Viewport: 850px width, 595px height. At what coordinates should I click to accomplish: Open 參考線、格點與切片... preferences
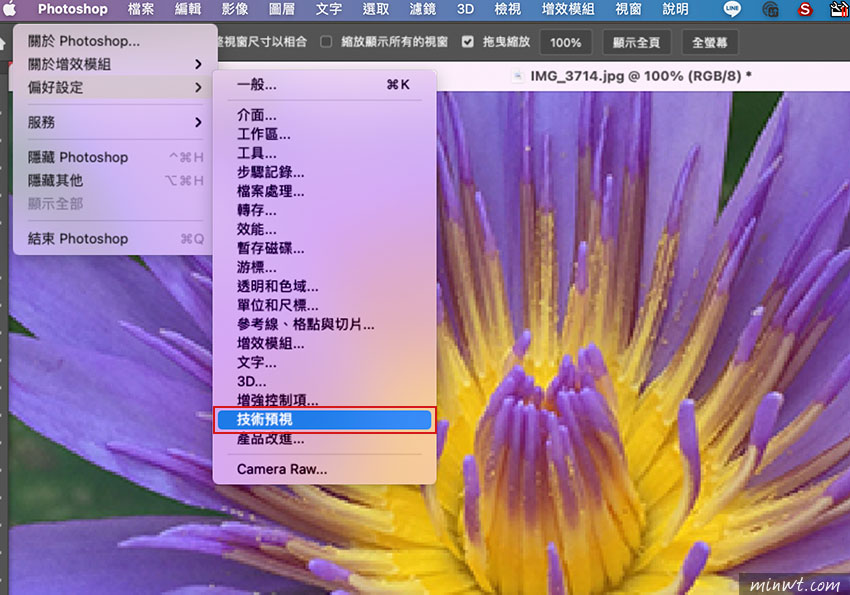pyautogui.click(x=324, y=324)
